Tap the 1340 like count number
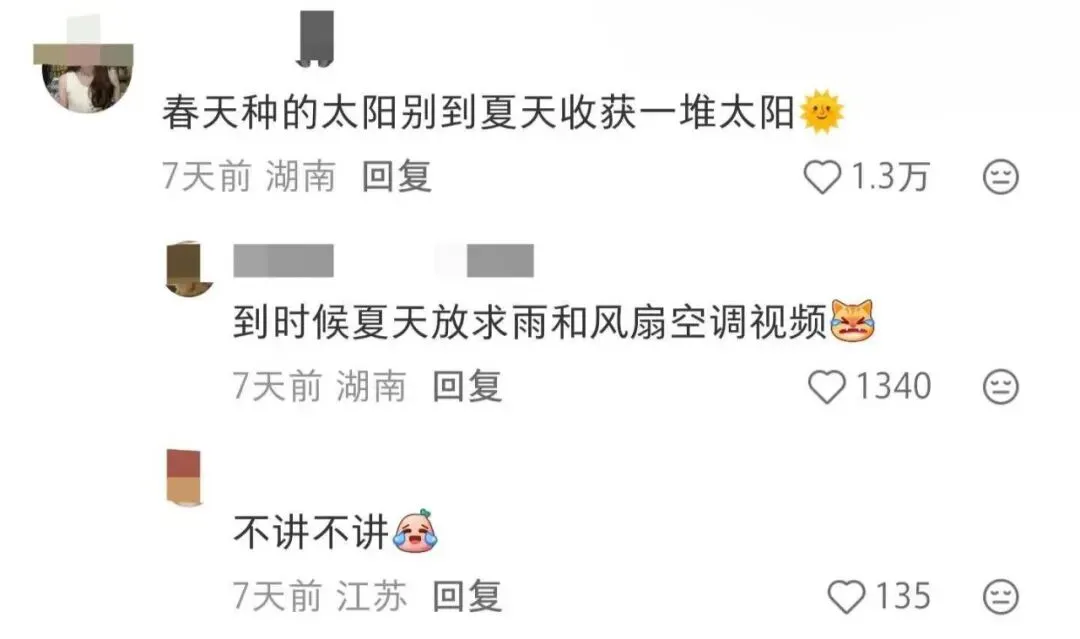Viewport: 1080px width, 639px height. tap(893, 387)
